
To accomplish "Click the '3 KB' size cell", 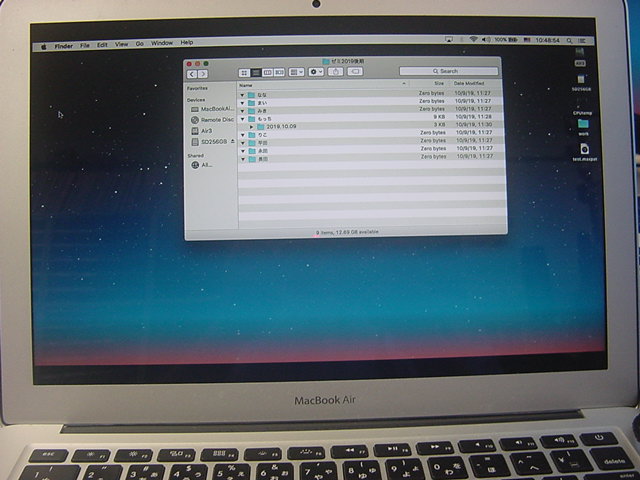I will [440, 124].
